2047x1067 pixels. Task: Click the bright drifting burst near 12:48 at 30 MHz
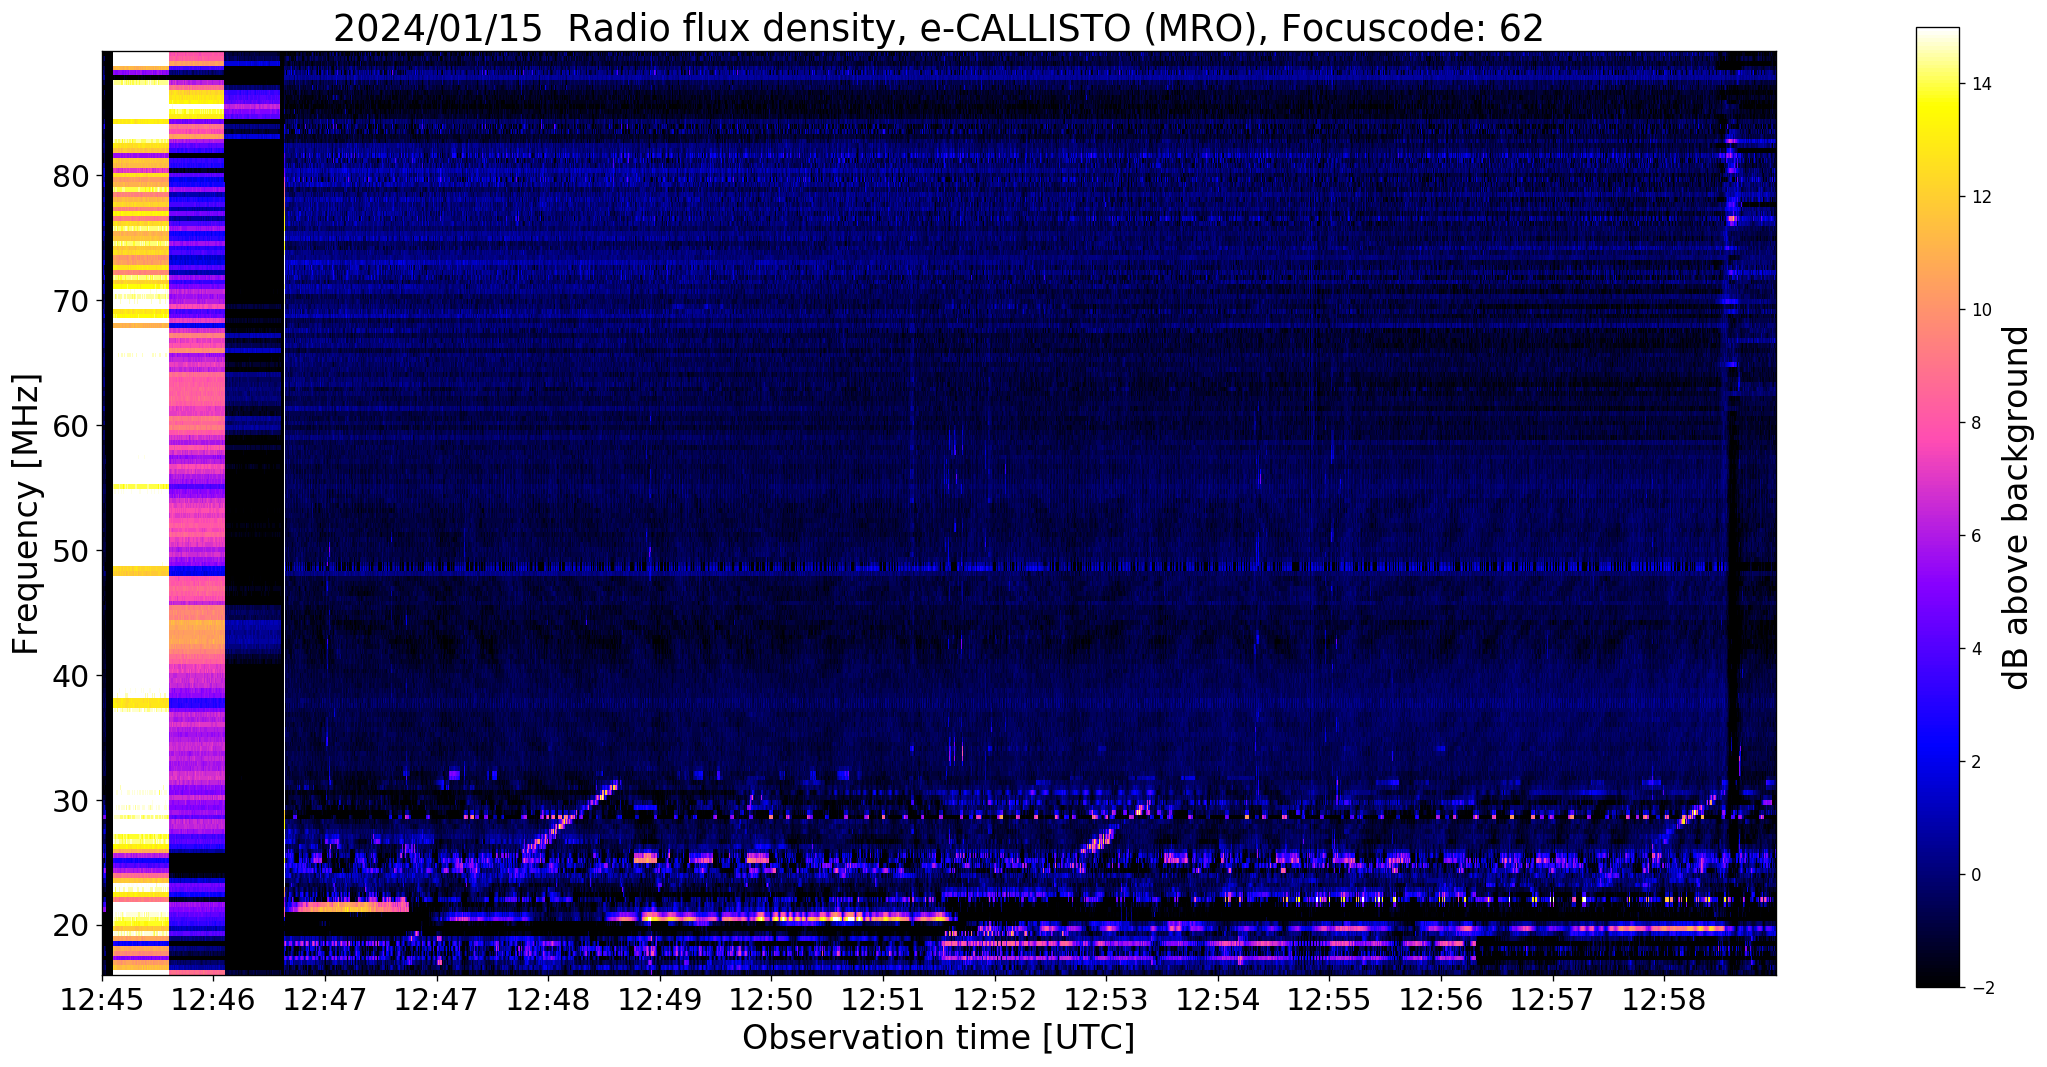click(571, 816)
